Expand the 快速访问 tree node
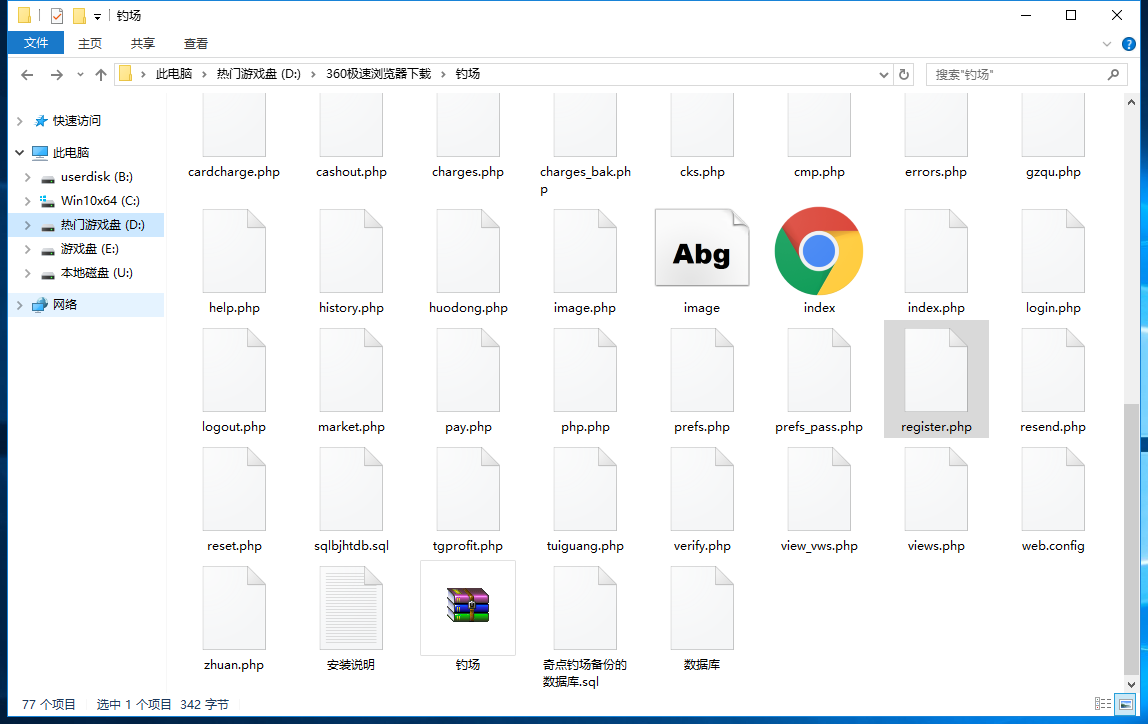Viewport: 1148px width, 724px height. point(19,121)
